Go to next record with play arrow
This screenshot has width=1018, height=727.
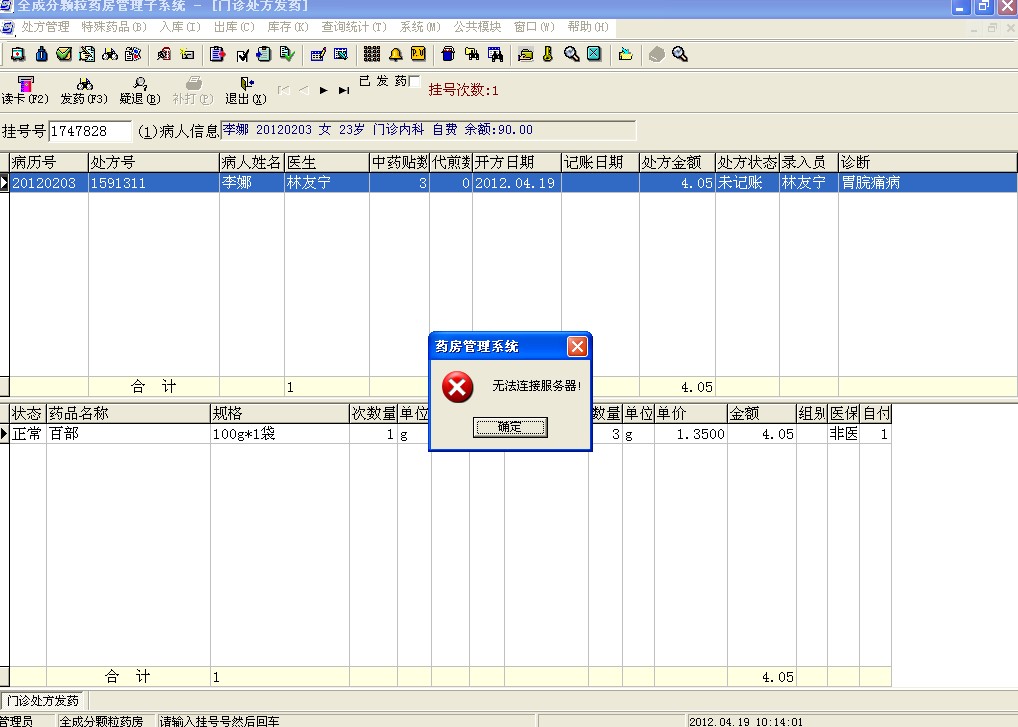point(323,90)
